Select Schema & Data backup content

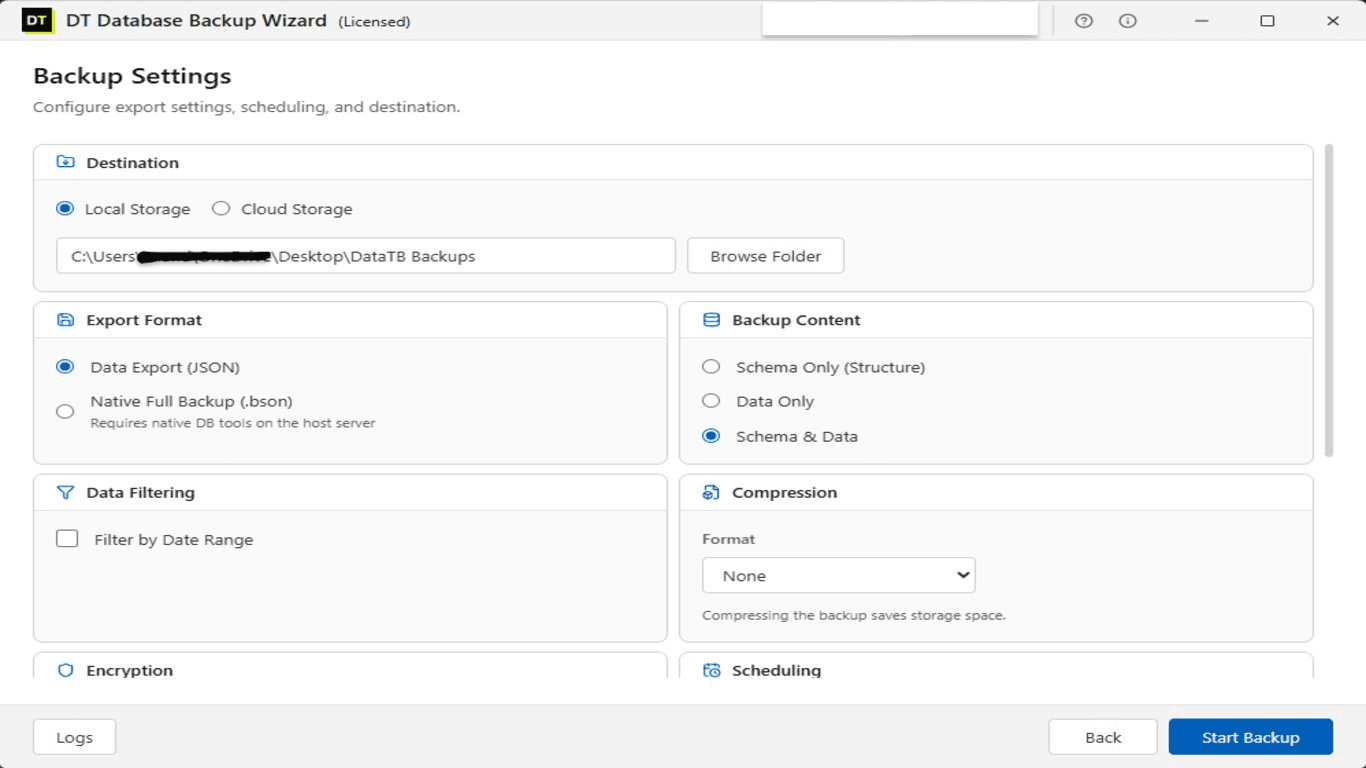click(x=711, y=436)
